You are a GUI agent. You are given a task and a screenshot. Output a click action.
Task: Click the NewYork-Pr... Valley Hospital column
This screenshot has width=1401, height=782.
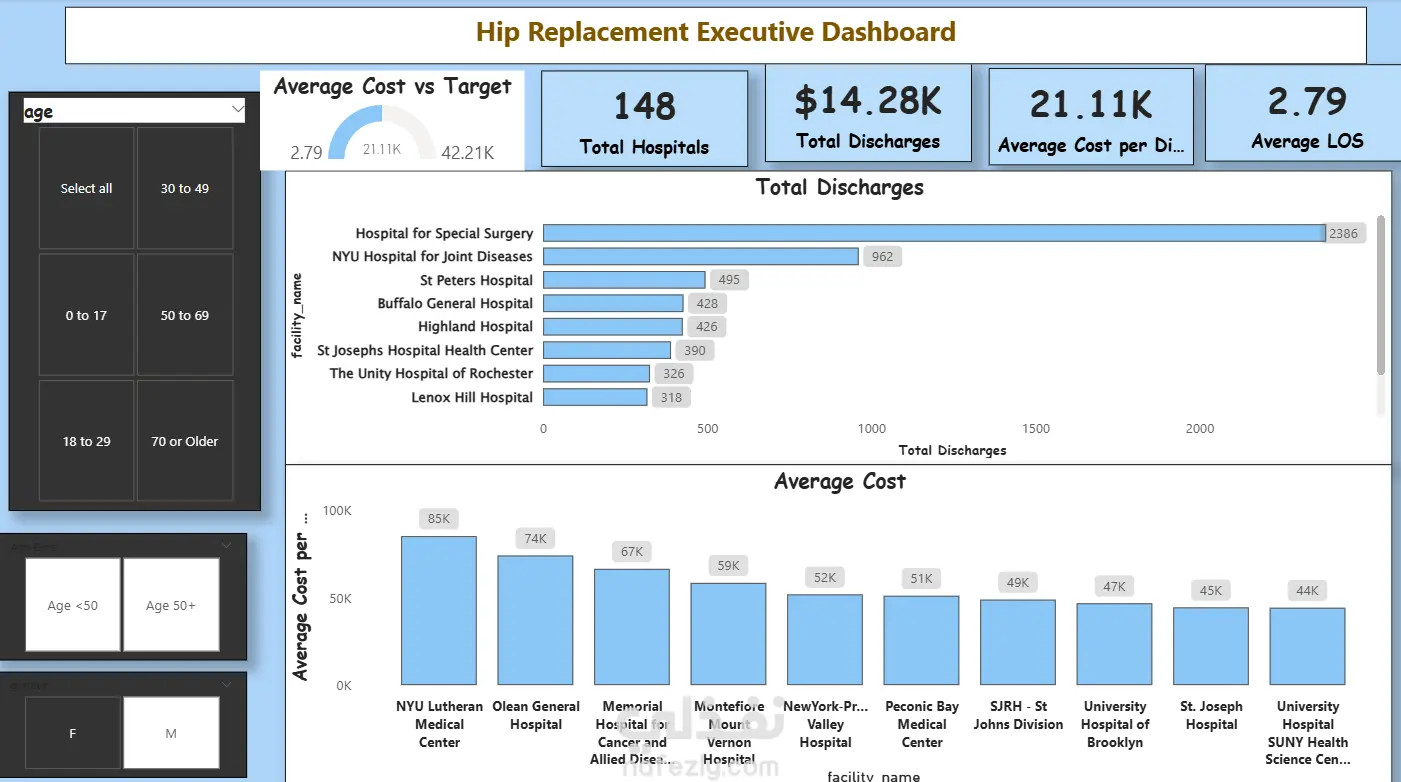pyautogui.click(x=825, y=640)
